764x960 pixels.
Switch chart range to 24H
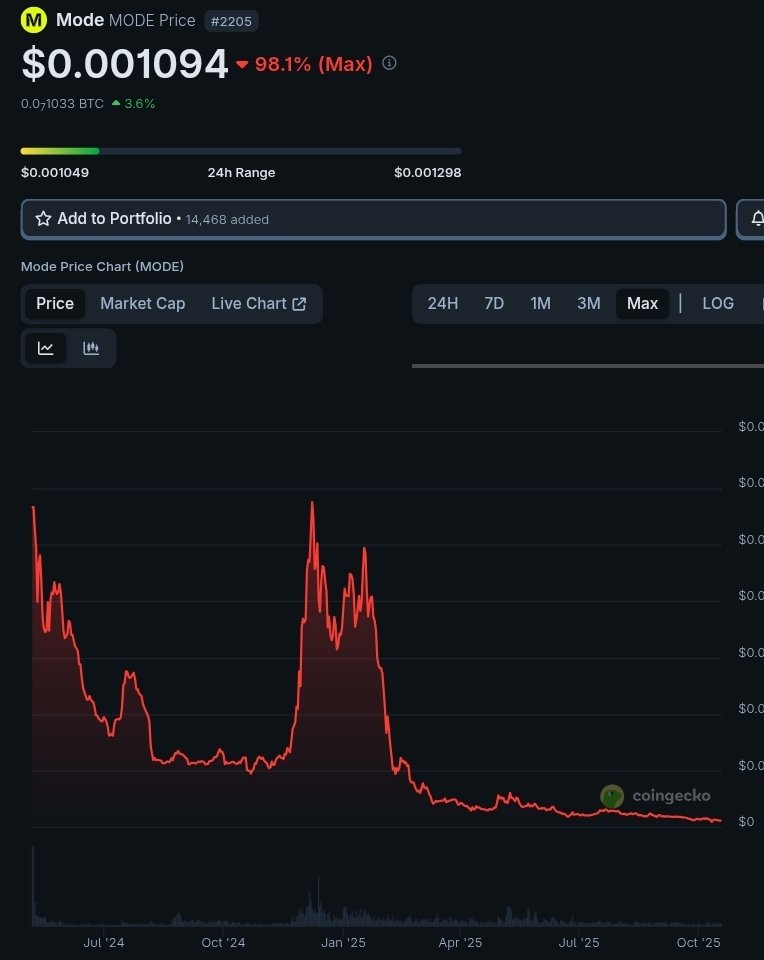(443, 303)
